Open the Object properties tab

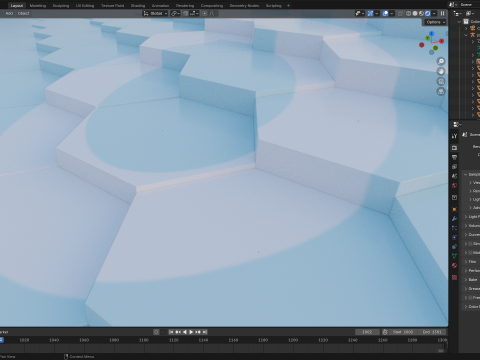[x=454, y=209]
